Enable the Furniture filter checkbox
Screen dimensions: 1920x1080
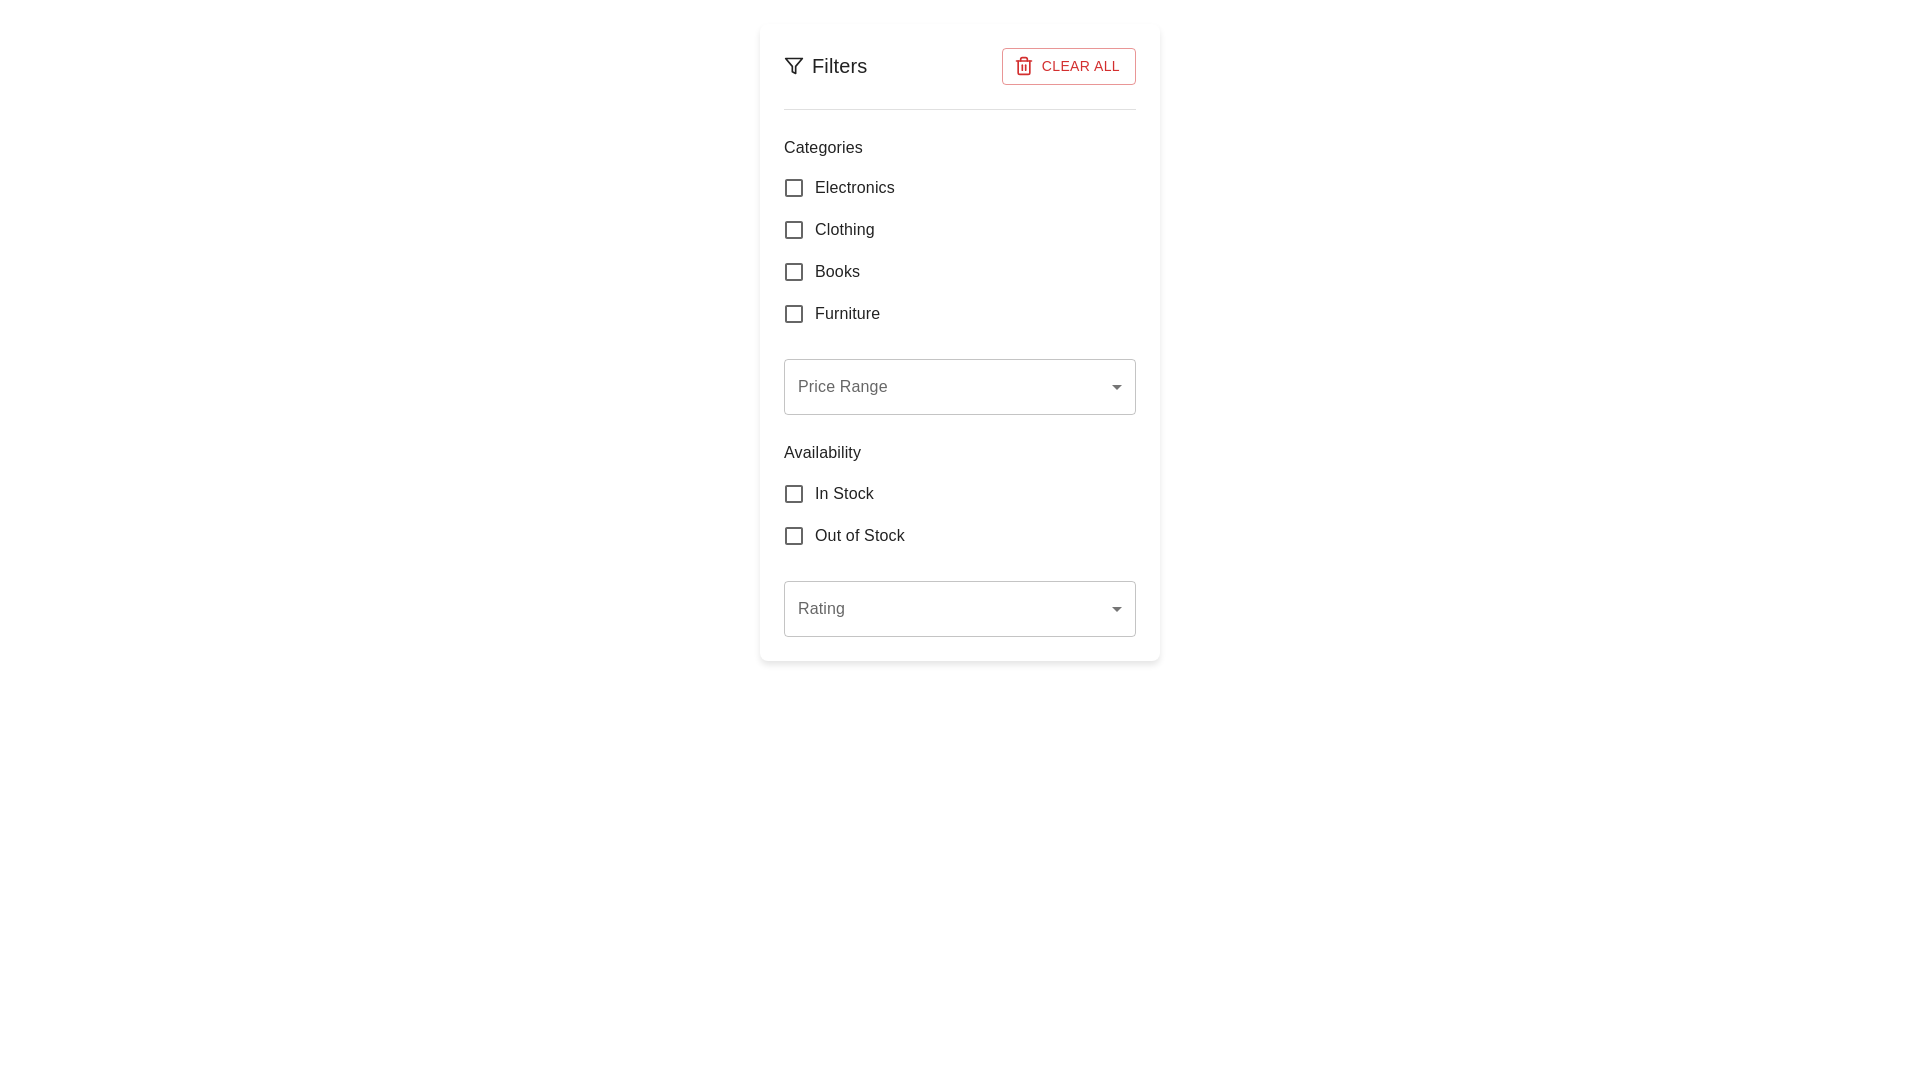click(794, 313)
